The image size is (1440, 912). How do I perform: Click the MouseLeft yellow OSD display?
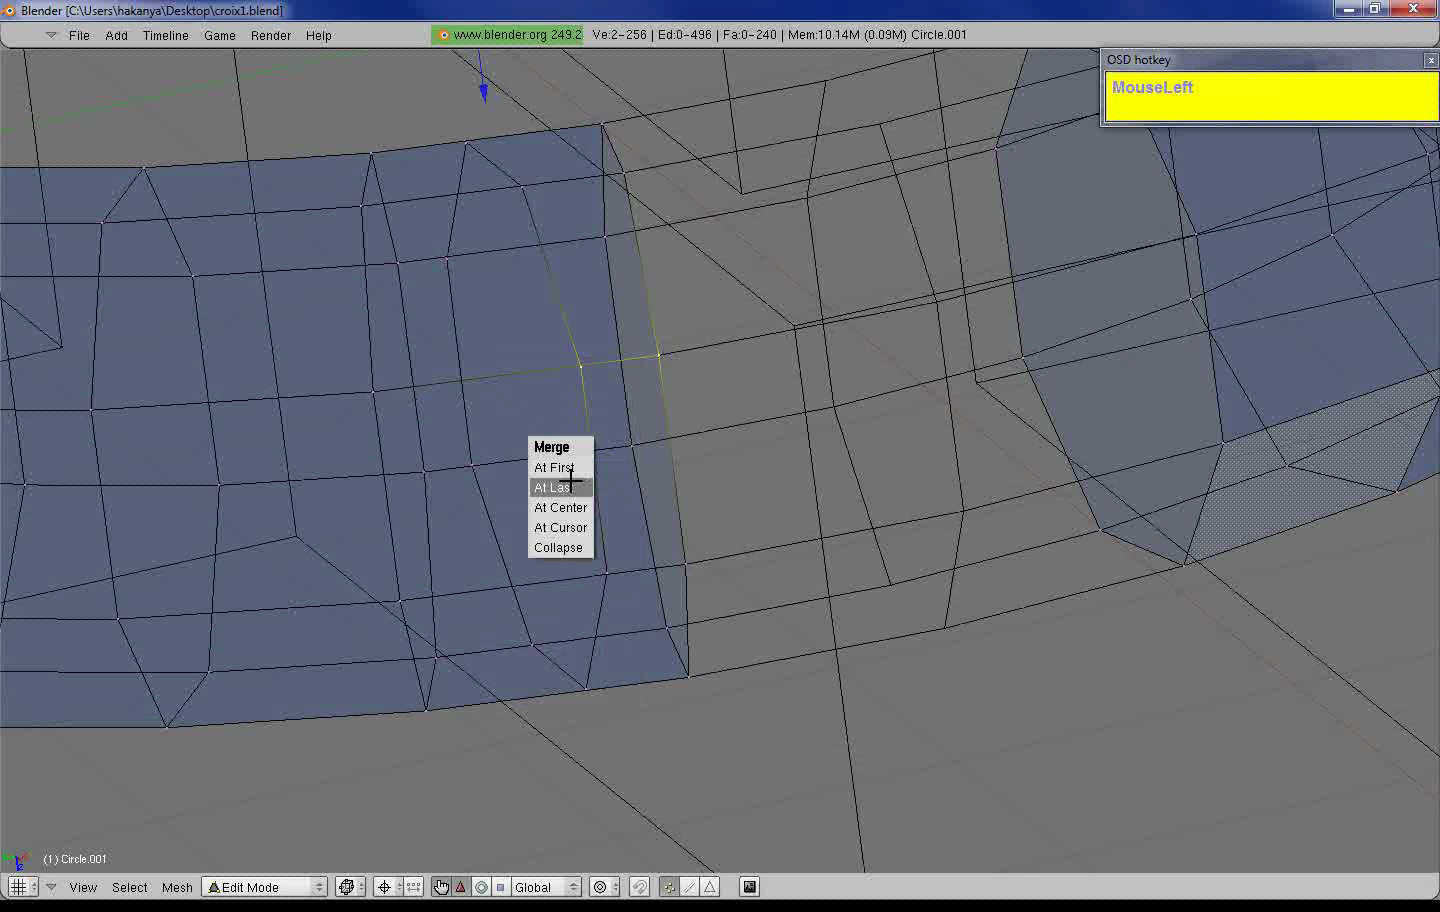[x=1271, y=96]
